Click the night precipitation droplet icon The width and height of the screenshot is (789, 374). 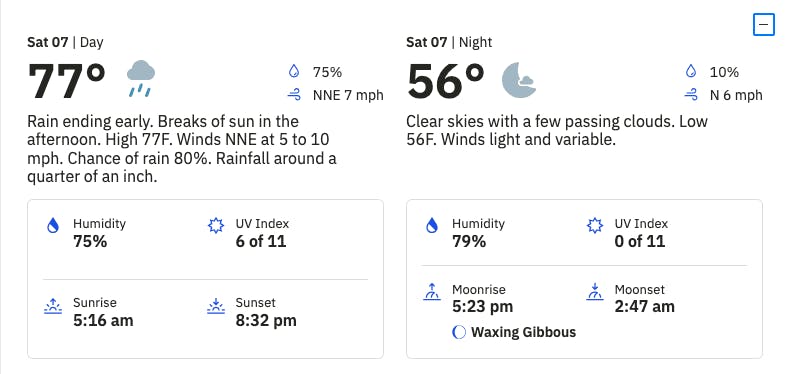691,72
